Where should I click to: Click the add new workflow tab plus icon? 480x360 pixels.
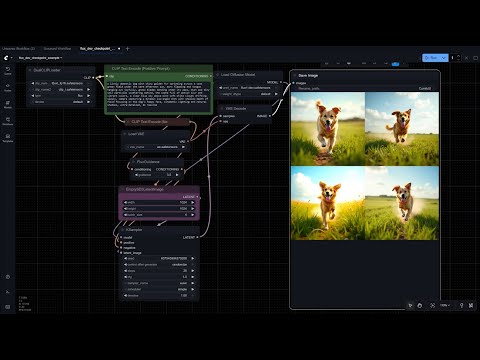tap(127, 49)
